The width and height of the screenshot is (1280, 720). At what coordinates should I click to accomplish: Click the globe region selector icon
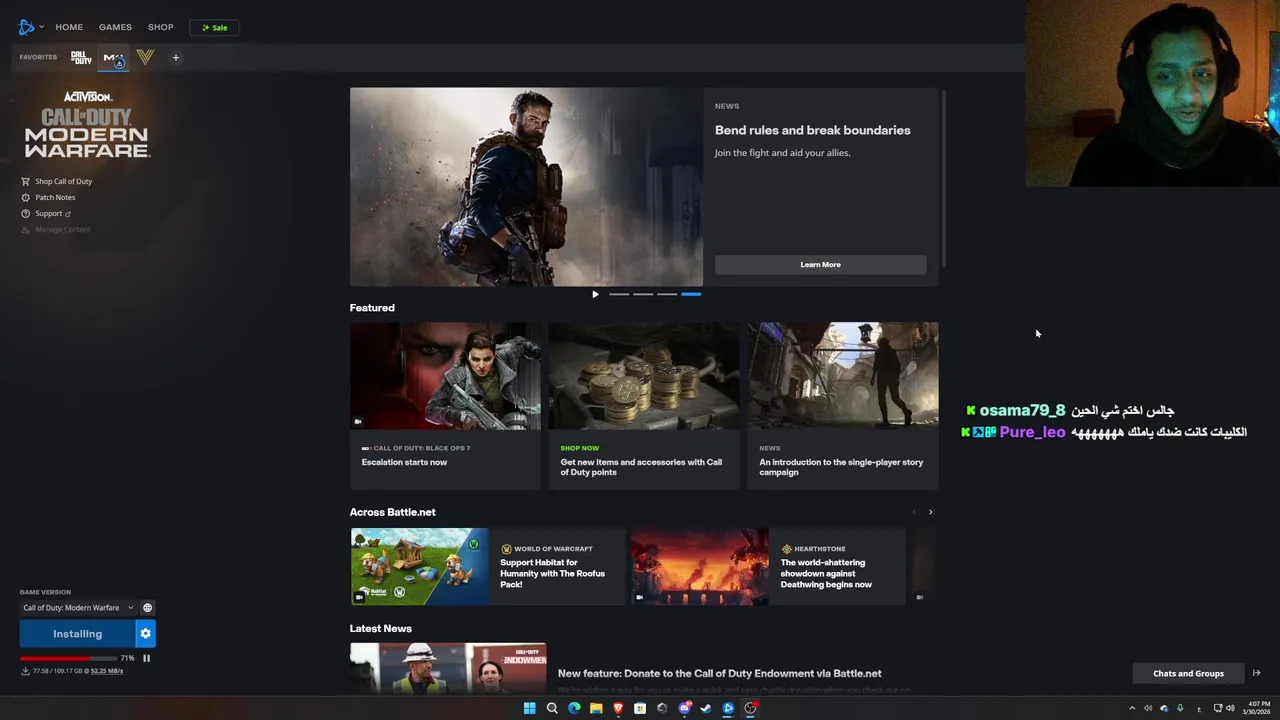coord(148,608)
